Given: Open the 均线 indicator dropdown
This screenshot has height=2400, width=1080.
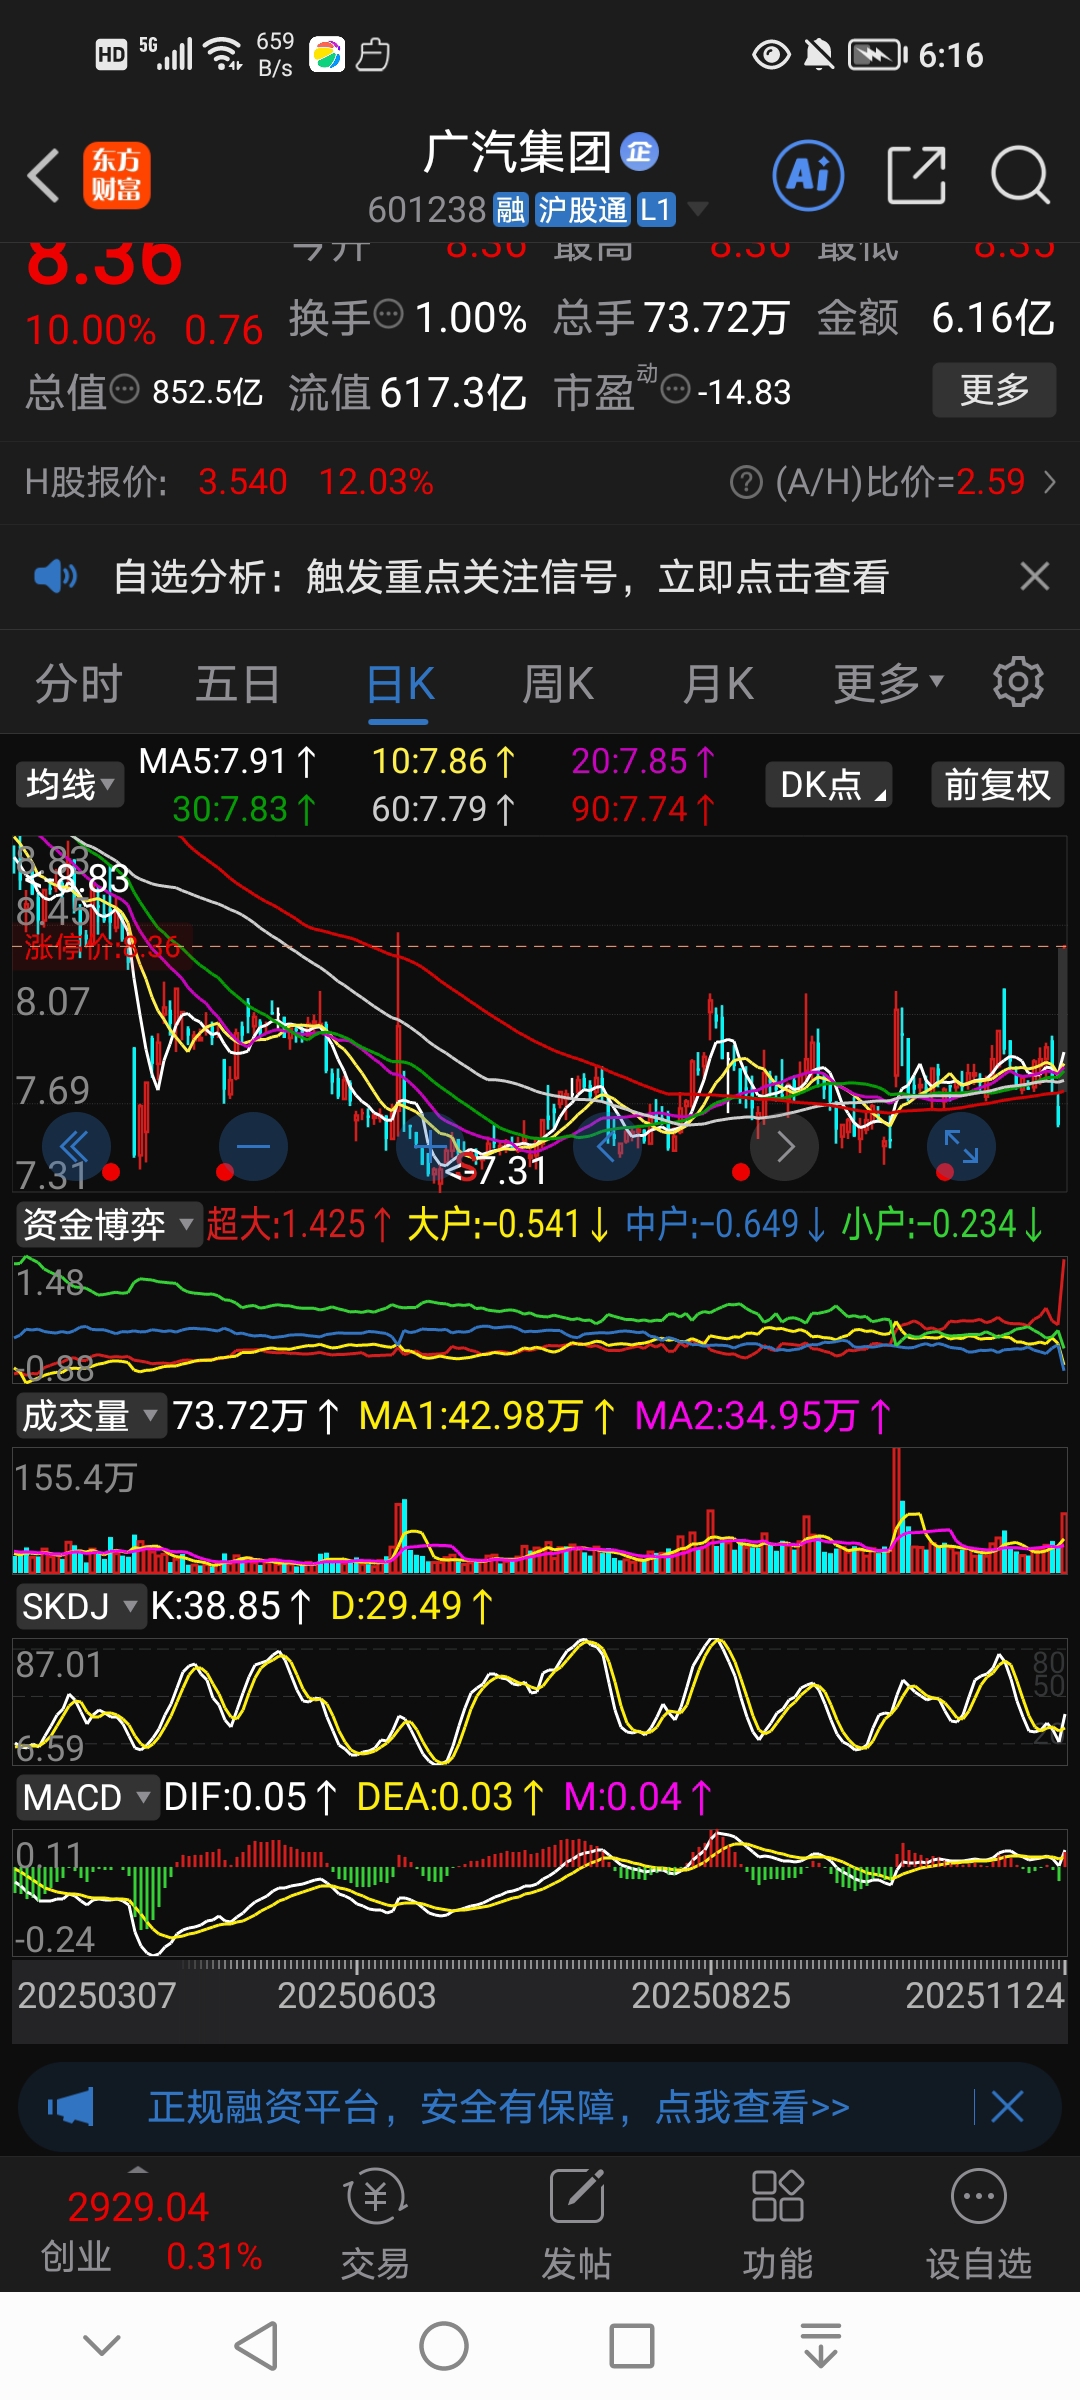Looking at the screenshot, I should tap(69, 785).
